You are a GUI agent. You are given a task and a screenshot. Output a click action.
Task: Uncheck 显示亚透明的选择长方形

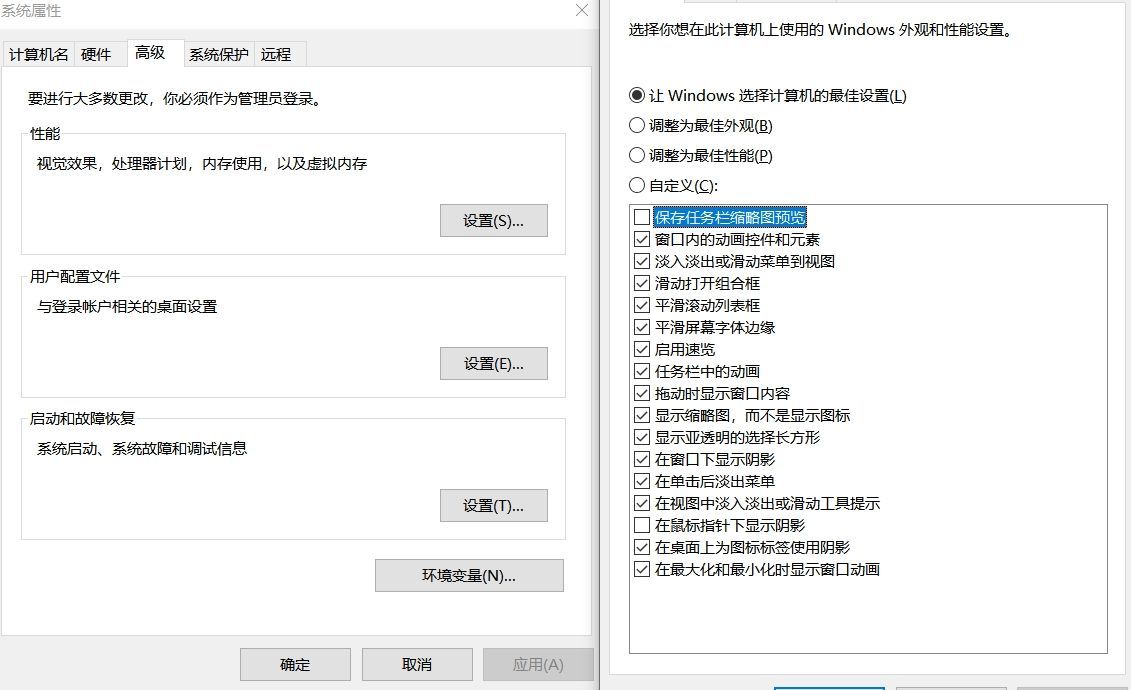pos(642,437)
